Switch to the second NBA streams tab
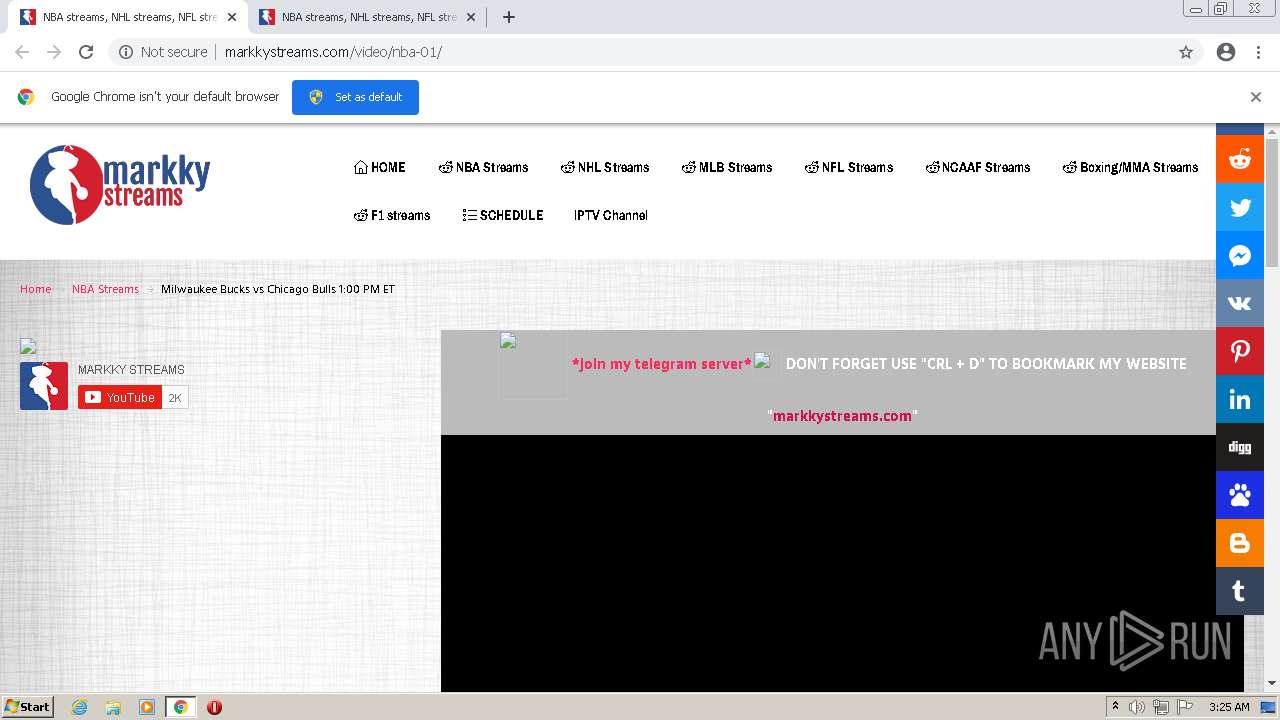The height and width of the screenshot is (720, 1280). (x=366, y=17)
